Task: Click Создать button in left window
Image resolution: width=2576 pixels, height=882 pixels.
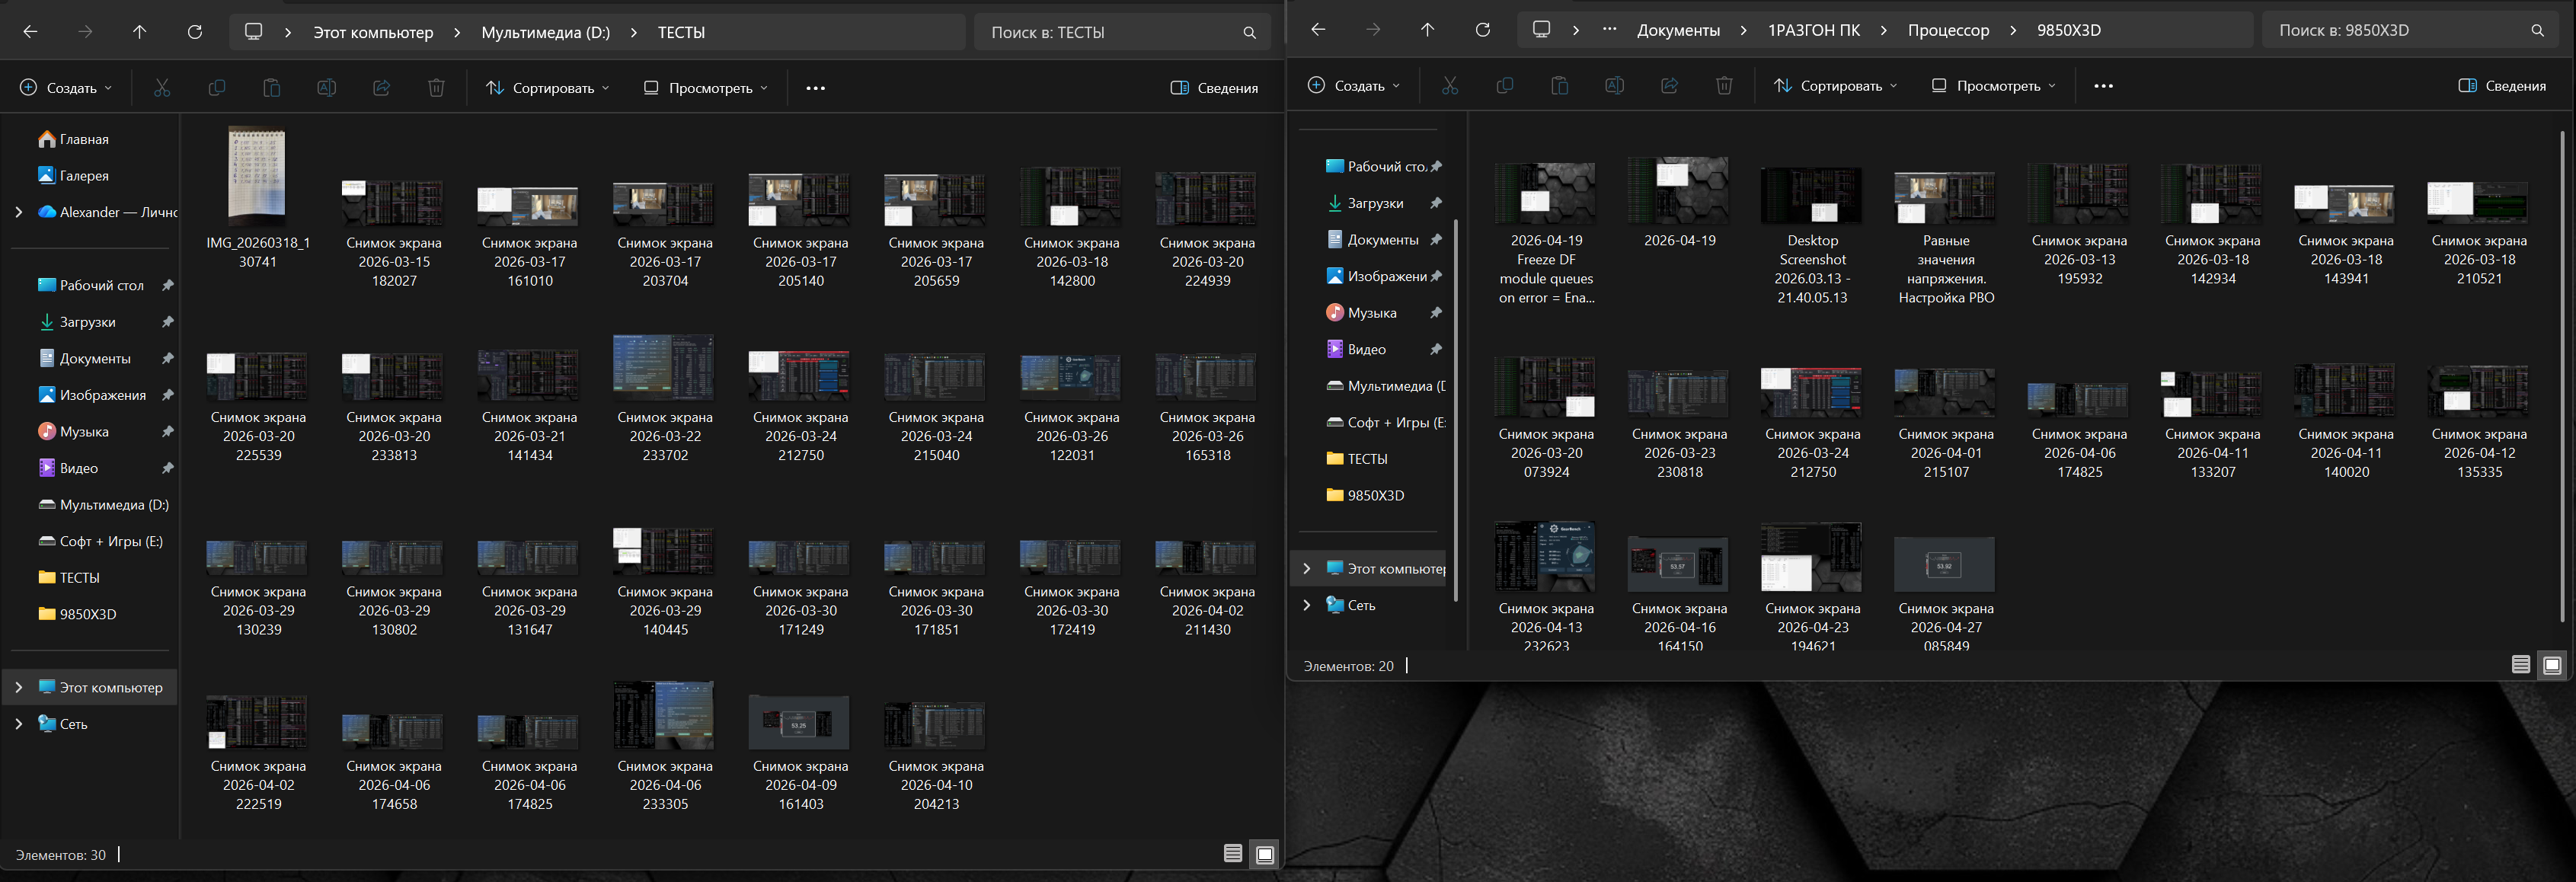Action: 66,88
